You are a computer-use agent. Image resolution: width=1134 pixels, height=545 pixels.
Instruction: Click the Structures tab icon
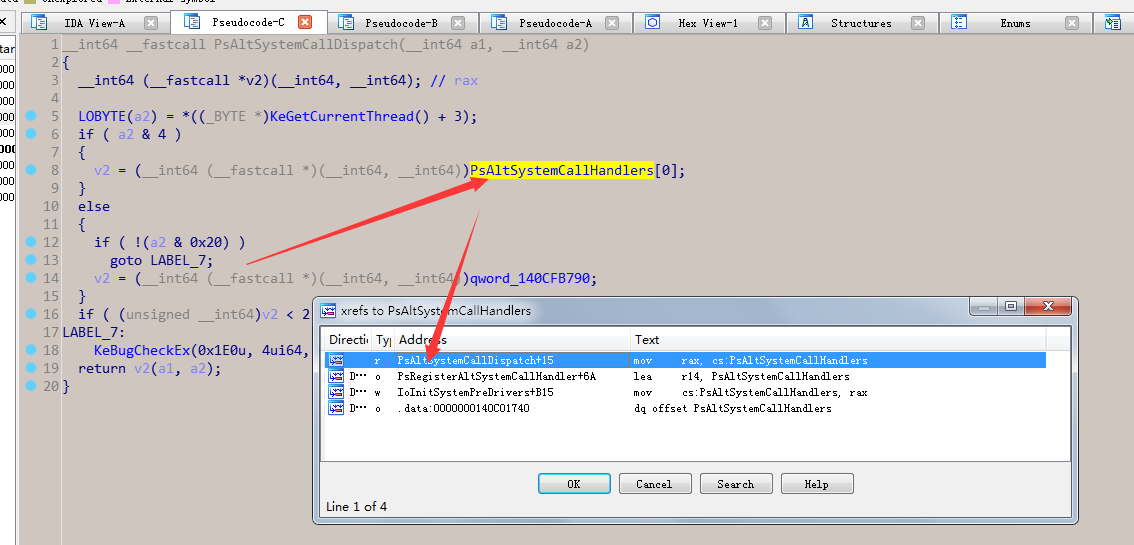(x=806, y=23)
